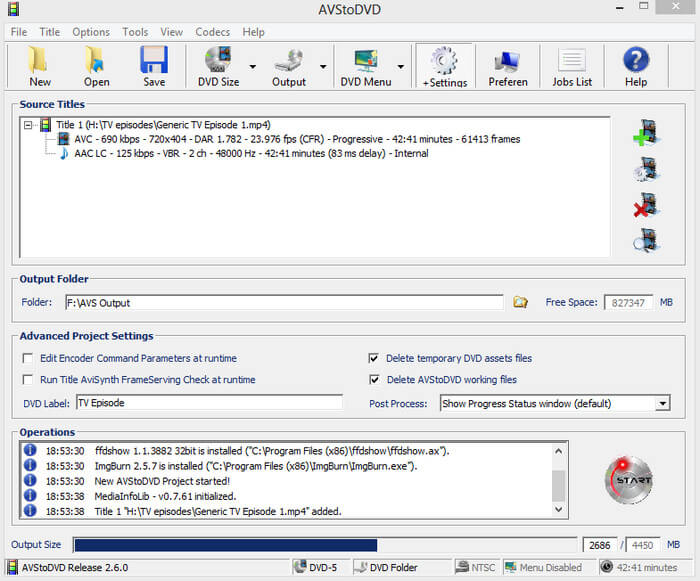Image resolution: width=700 pixels, height=581 pixels.
Task: Open the View menu
Action: [x=172, y=32]
